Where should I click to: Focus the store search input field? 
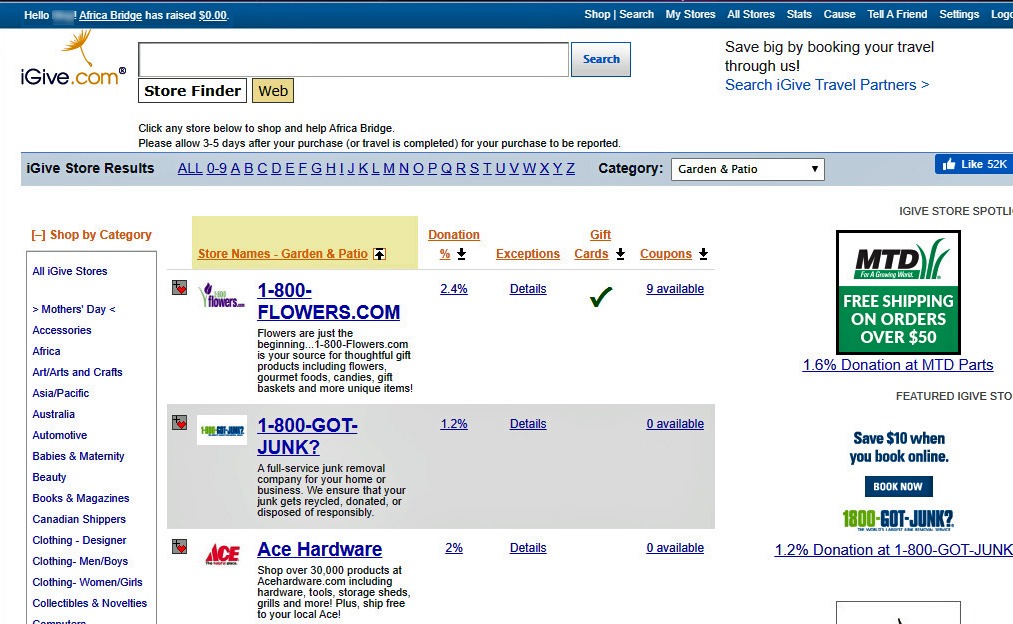353,59
